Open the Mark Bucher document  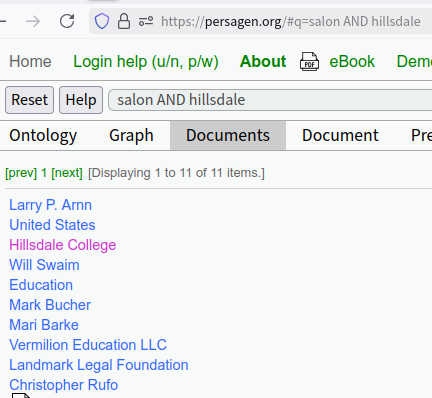point(50,305)
